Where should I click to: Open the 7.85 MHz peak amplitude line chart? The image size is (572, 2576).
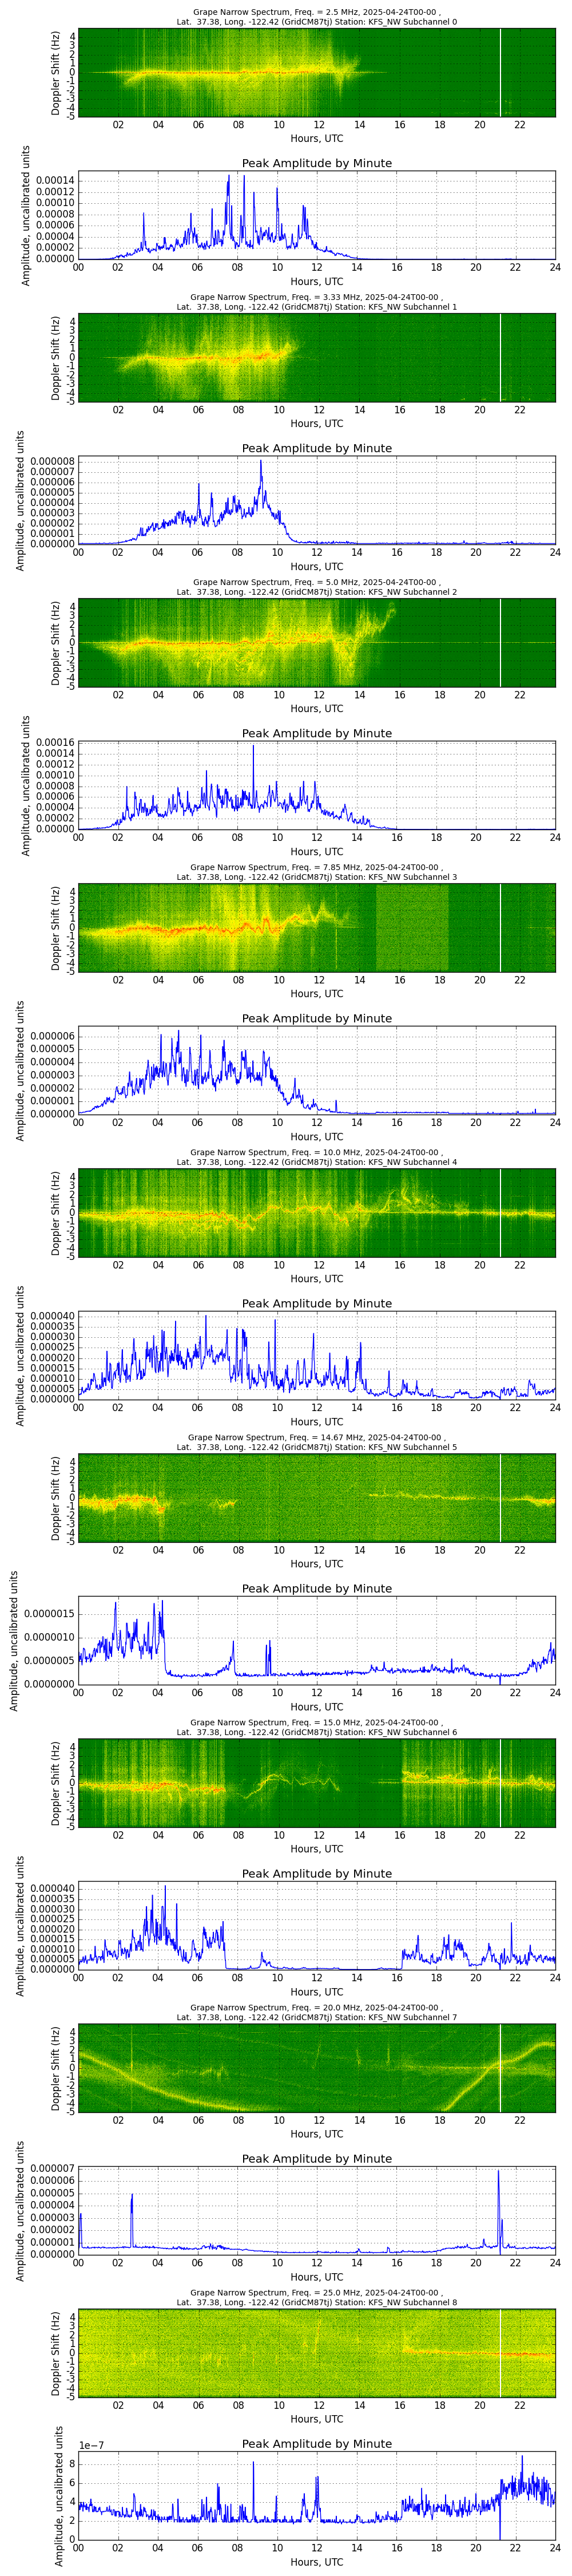click(x=317, y=1070)
